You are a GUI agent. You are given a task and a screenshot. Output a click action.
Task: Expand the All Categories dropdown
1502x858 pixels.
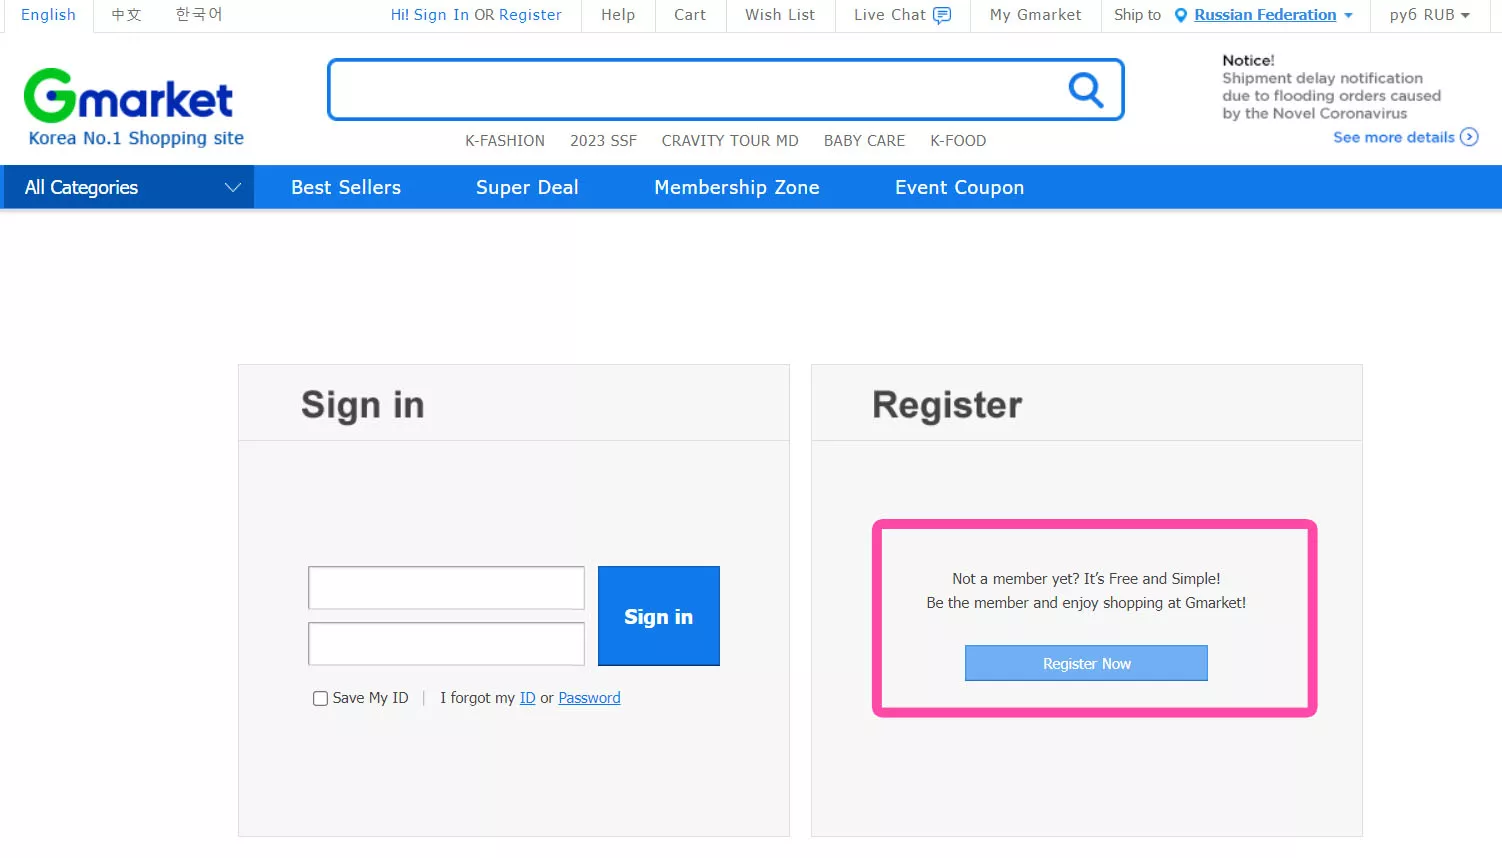click(127, 187)
